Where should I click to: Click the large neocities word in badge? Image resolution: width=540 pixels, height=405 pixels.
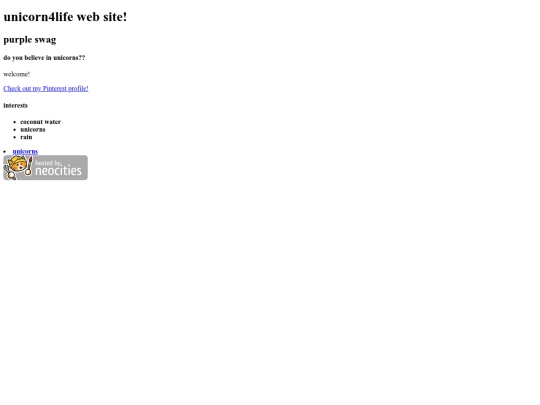point(59,170)
